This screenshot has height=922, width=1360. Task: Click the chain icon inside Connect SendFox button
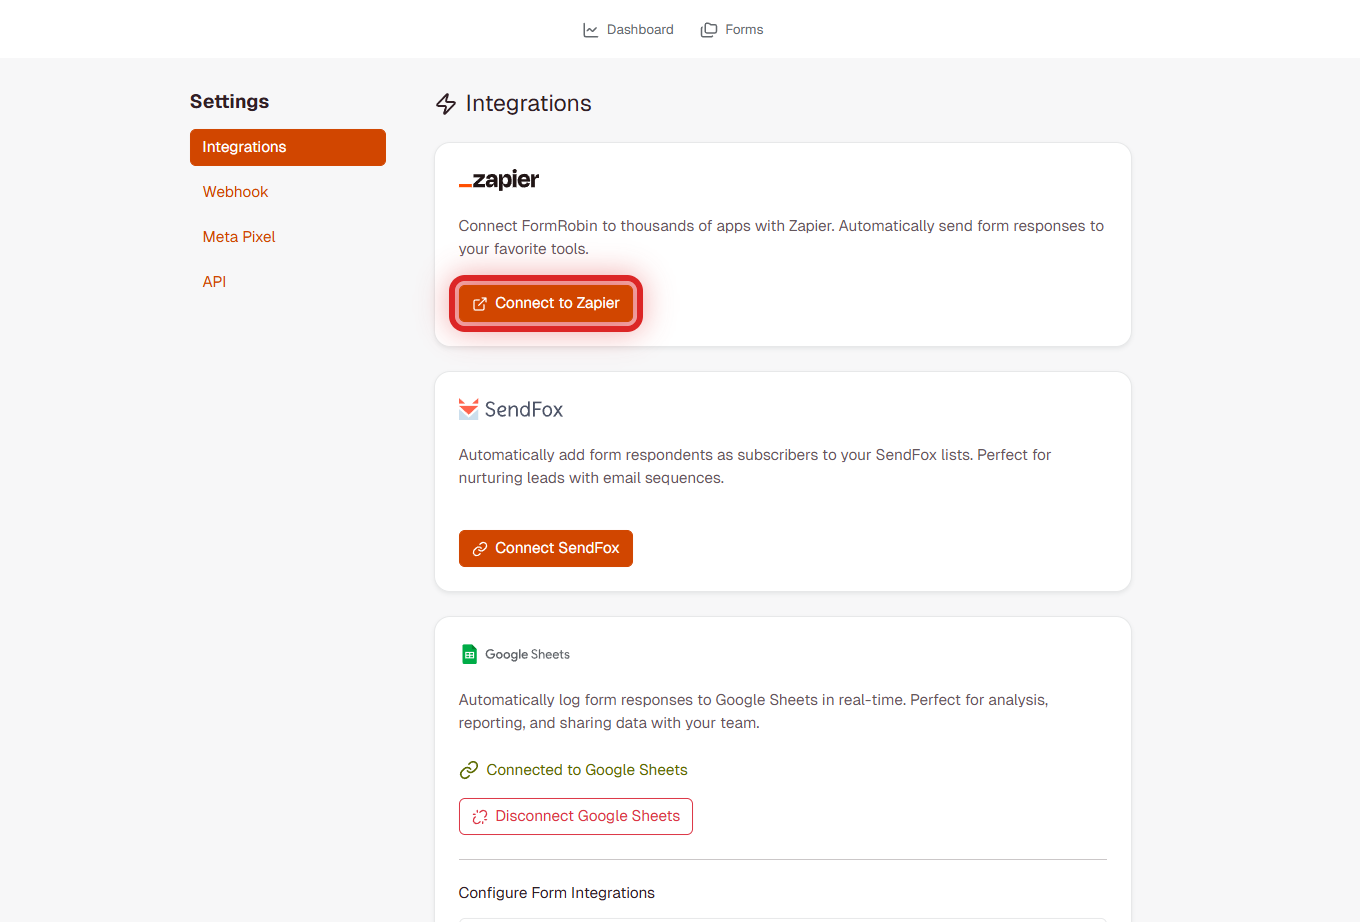click(480, 548)
